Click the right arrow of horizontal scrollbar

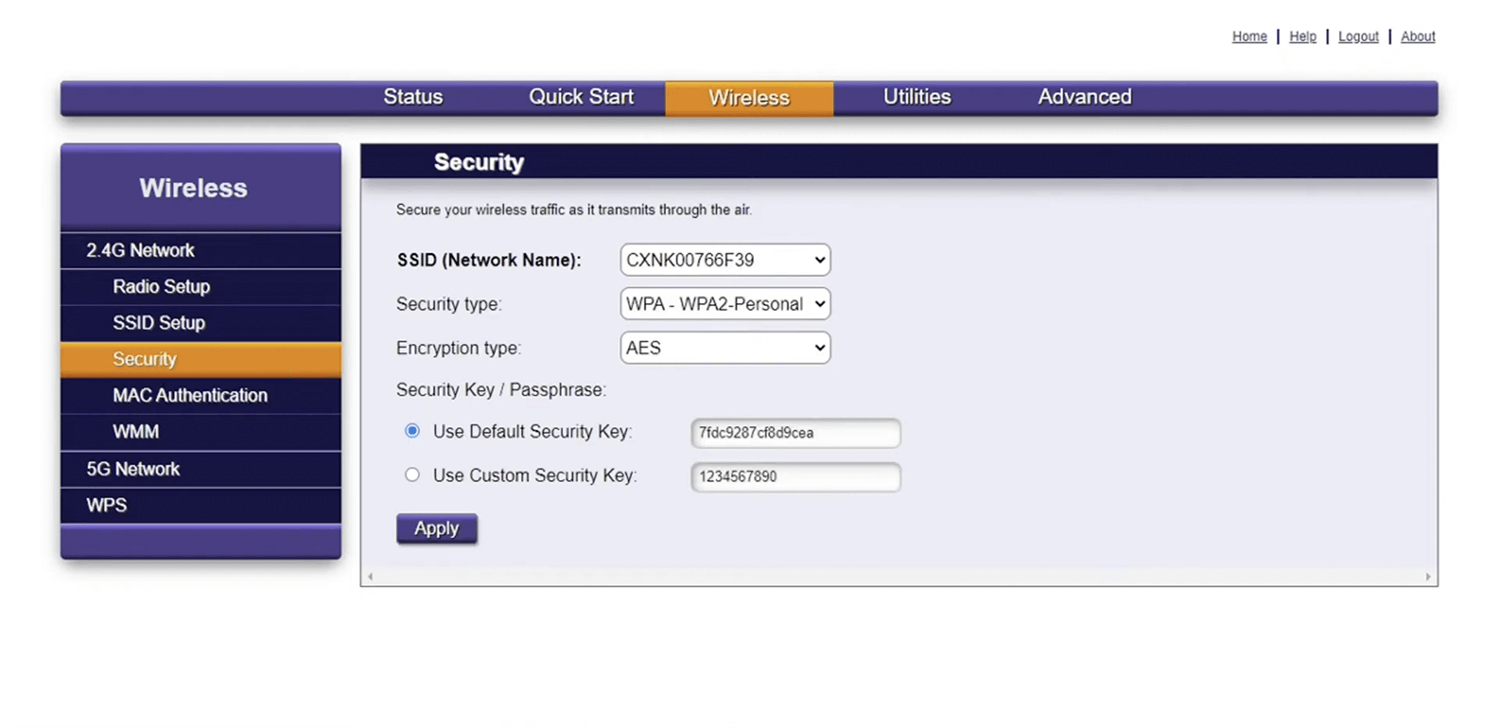1428,577
